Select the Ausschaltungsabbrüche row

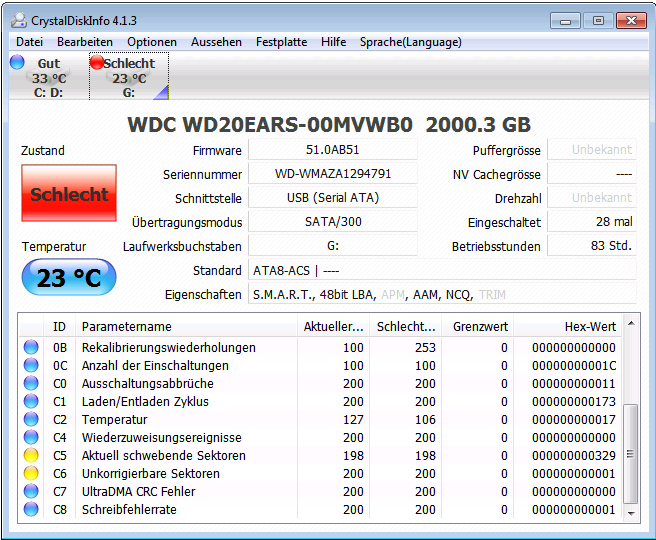point(320,383)
